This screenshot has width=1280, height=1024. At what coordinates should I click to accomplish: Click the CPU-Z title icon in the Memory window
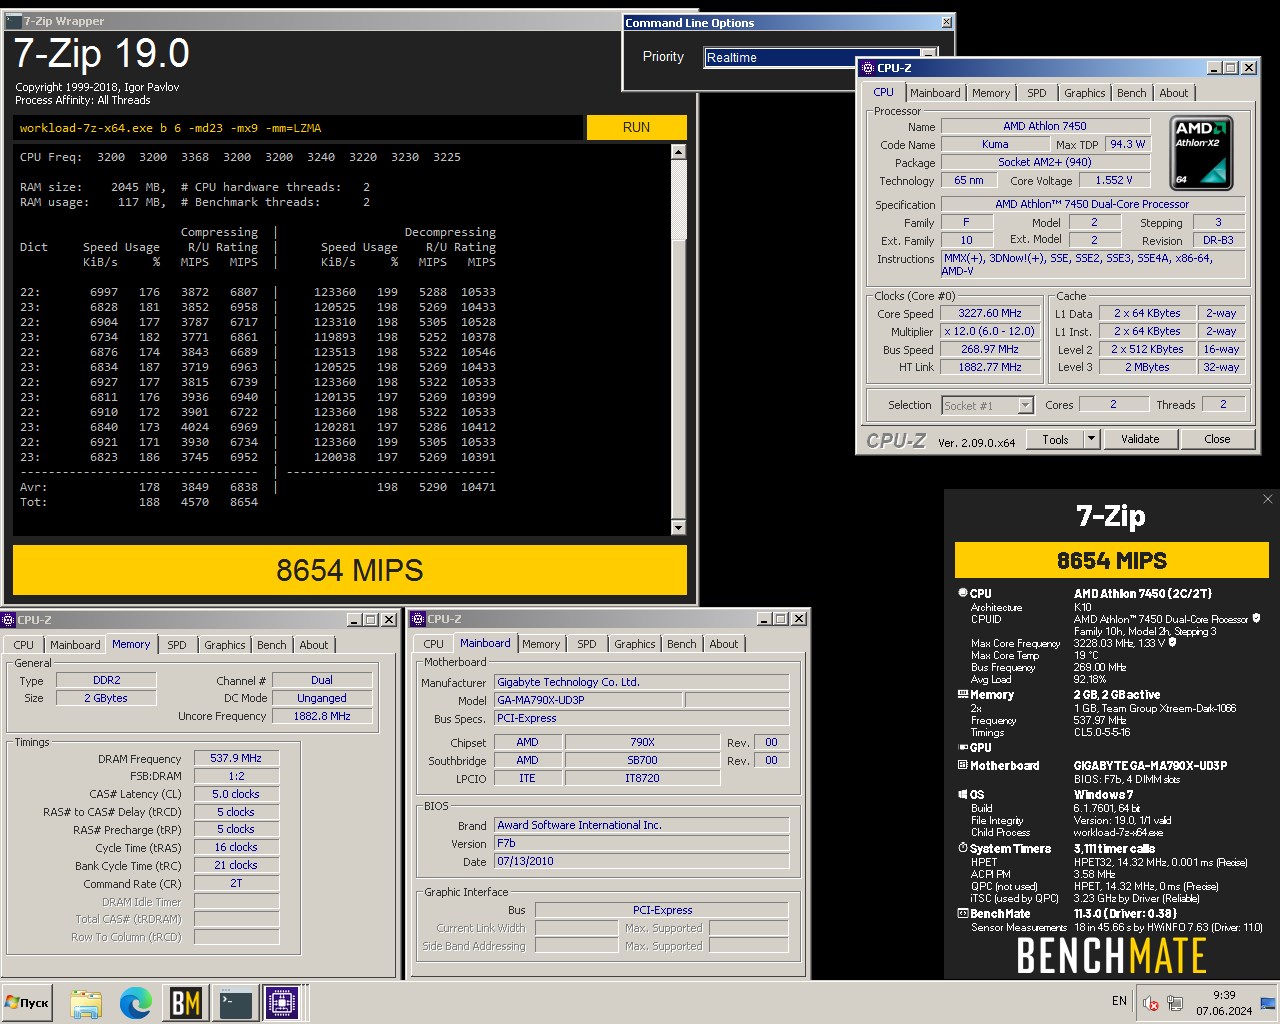pos(9,620)
